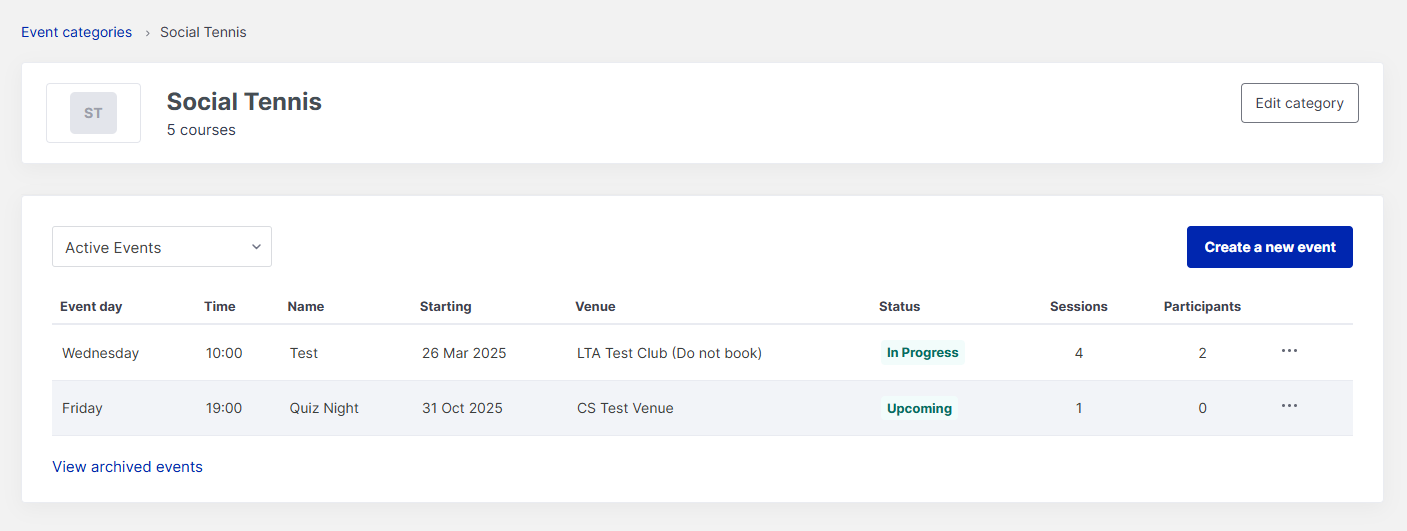The image size is (1407, 531).
Task: Click Create a new event button
Action: point(1269,247)
